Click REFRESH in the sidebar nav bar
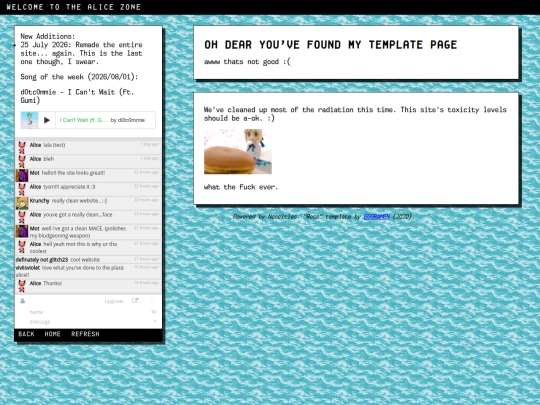540x405 pixels. point(85,334)
